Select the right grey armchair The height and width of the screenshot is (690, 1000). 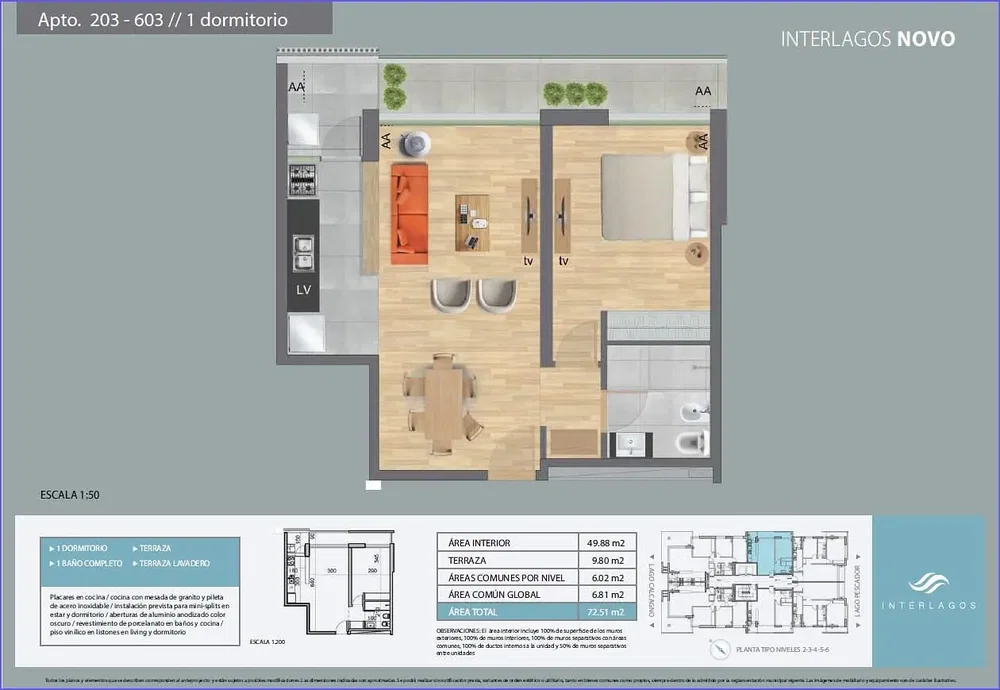point(497,296)
